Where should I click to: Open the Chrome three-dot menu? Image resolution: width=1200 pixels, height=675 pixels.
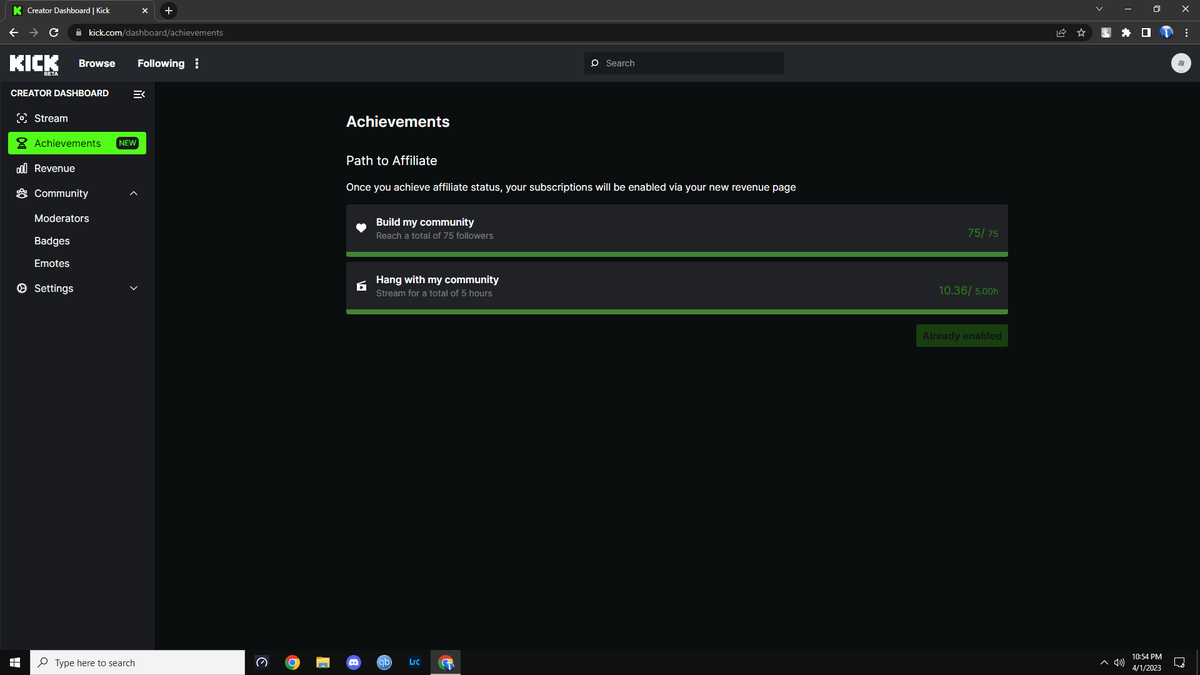tap(1186, 32)
